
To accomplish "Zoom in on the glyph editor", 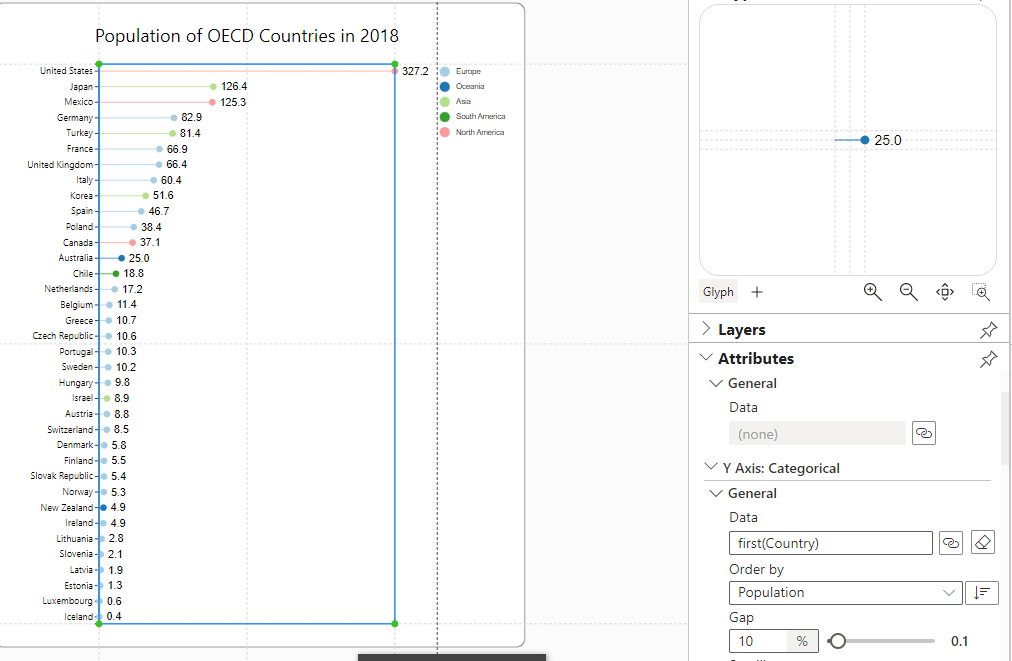I will (873, 292).
